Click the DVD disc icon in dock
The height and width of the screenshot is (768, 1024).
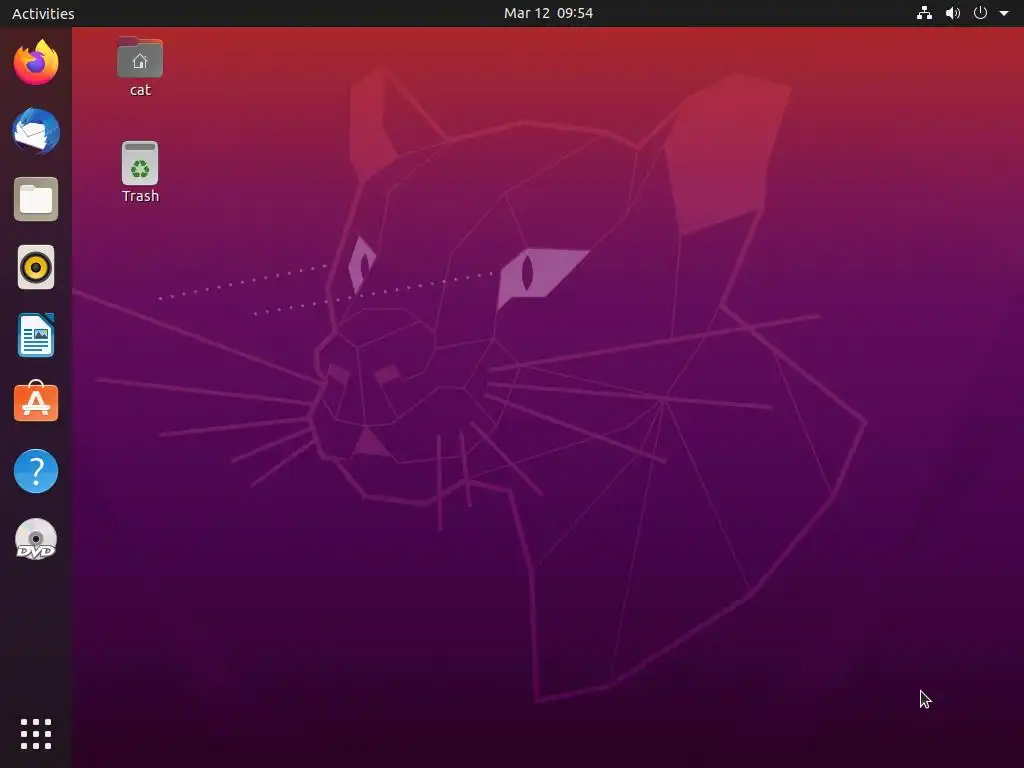tap(36, 539)
